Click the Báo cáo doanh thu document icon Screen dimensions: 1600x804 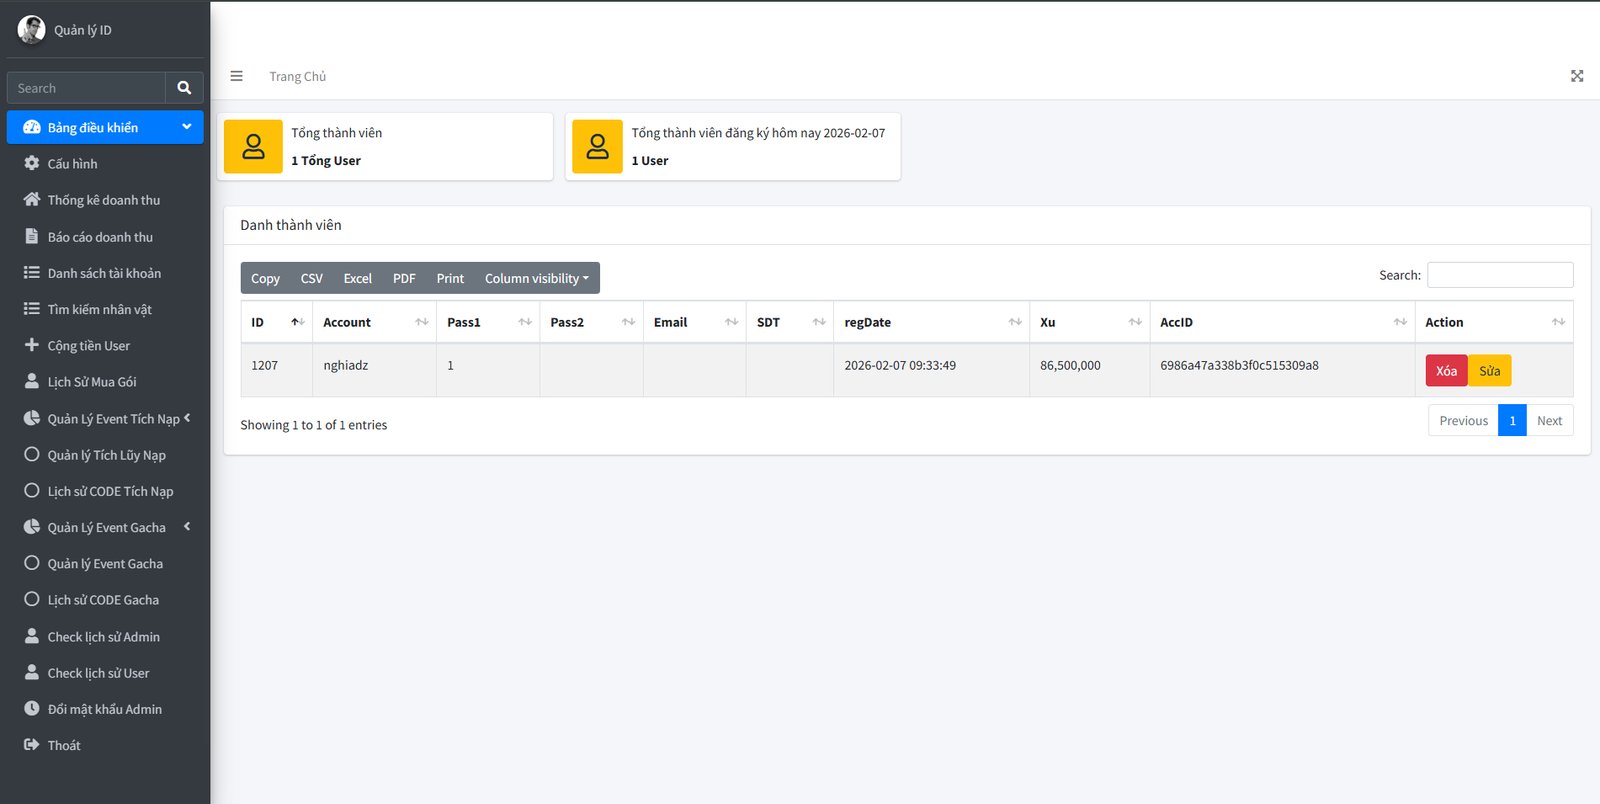coord(32,237)
